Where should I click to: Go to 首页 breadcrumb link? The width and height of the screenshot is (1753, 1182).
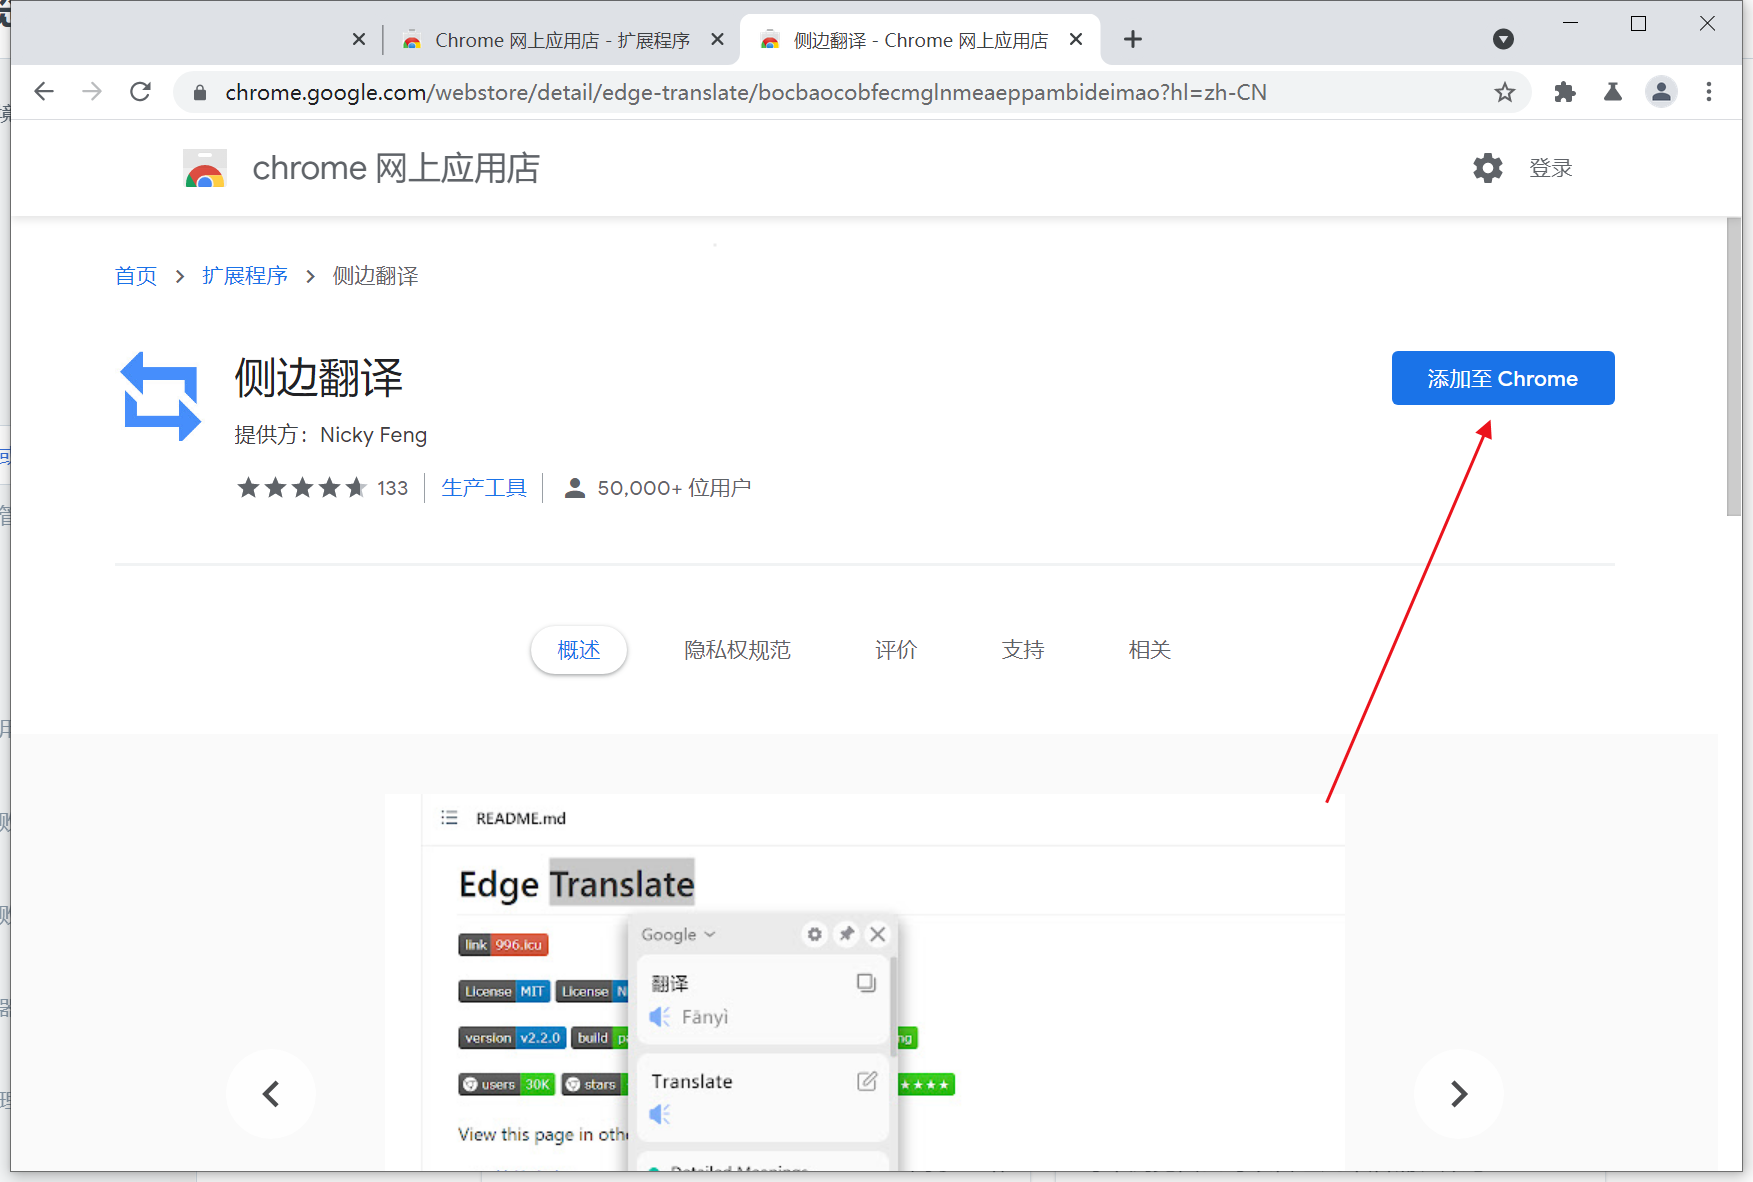pyautogui.click(x=136, y=276)
